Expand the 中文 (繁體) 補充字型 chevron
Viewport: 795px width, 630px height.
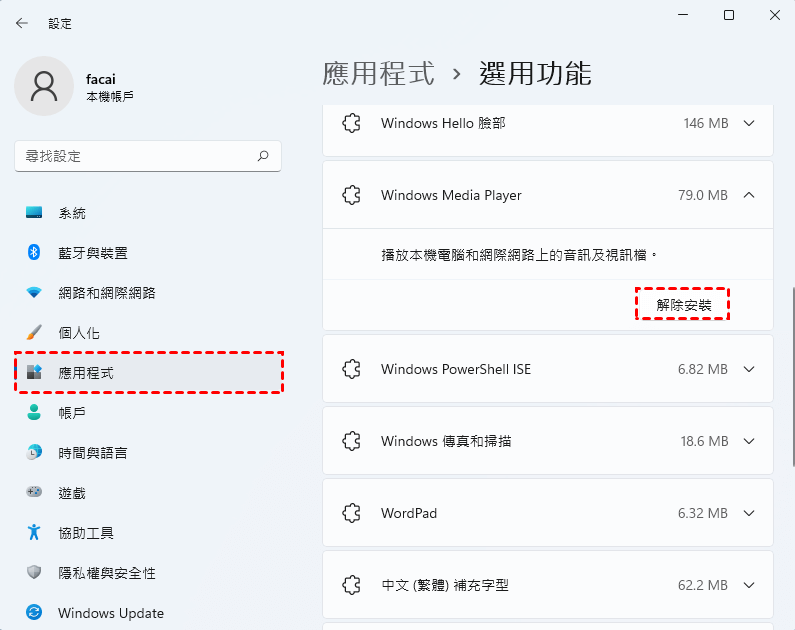pos(749,585)
